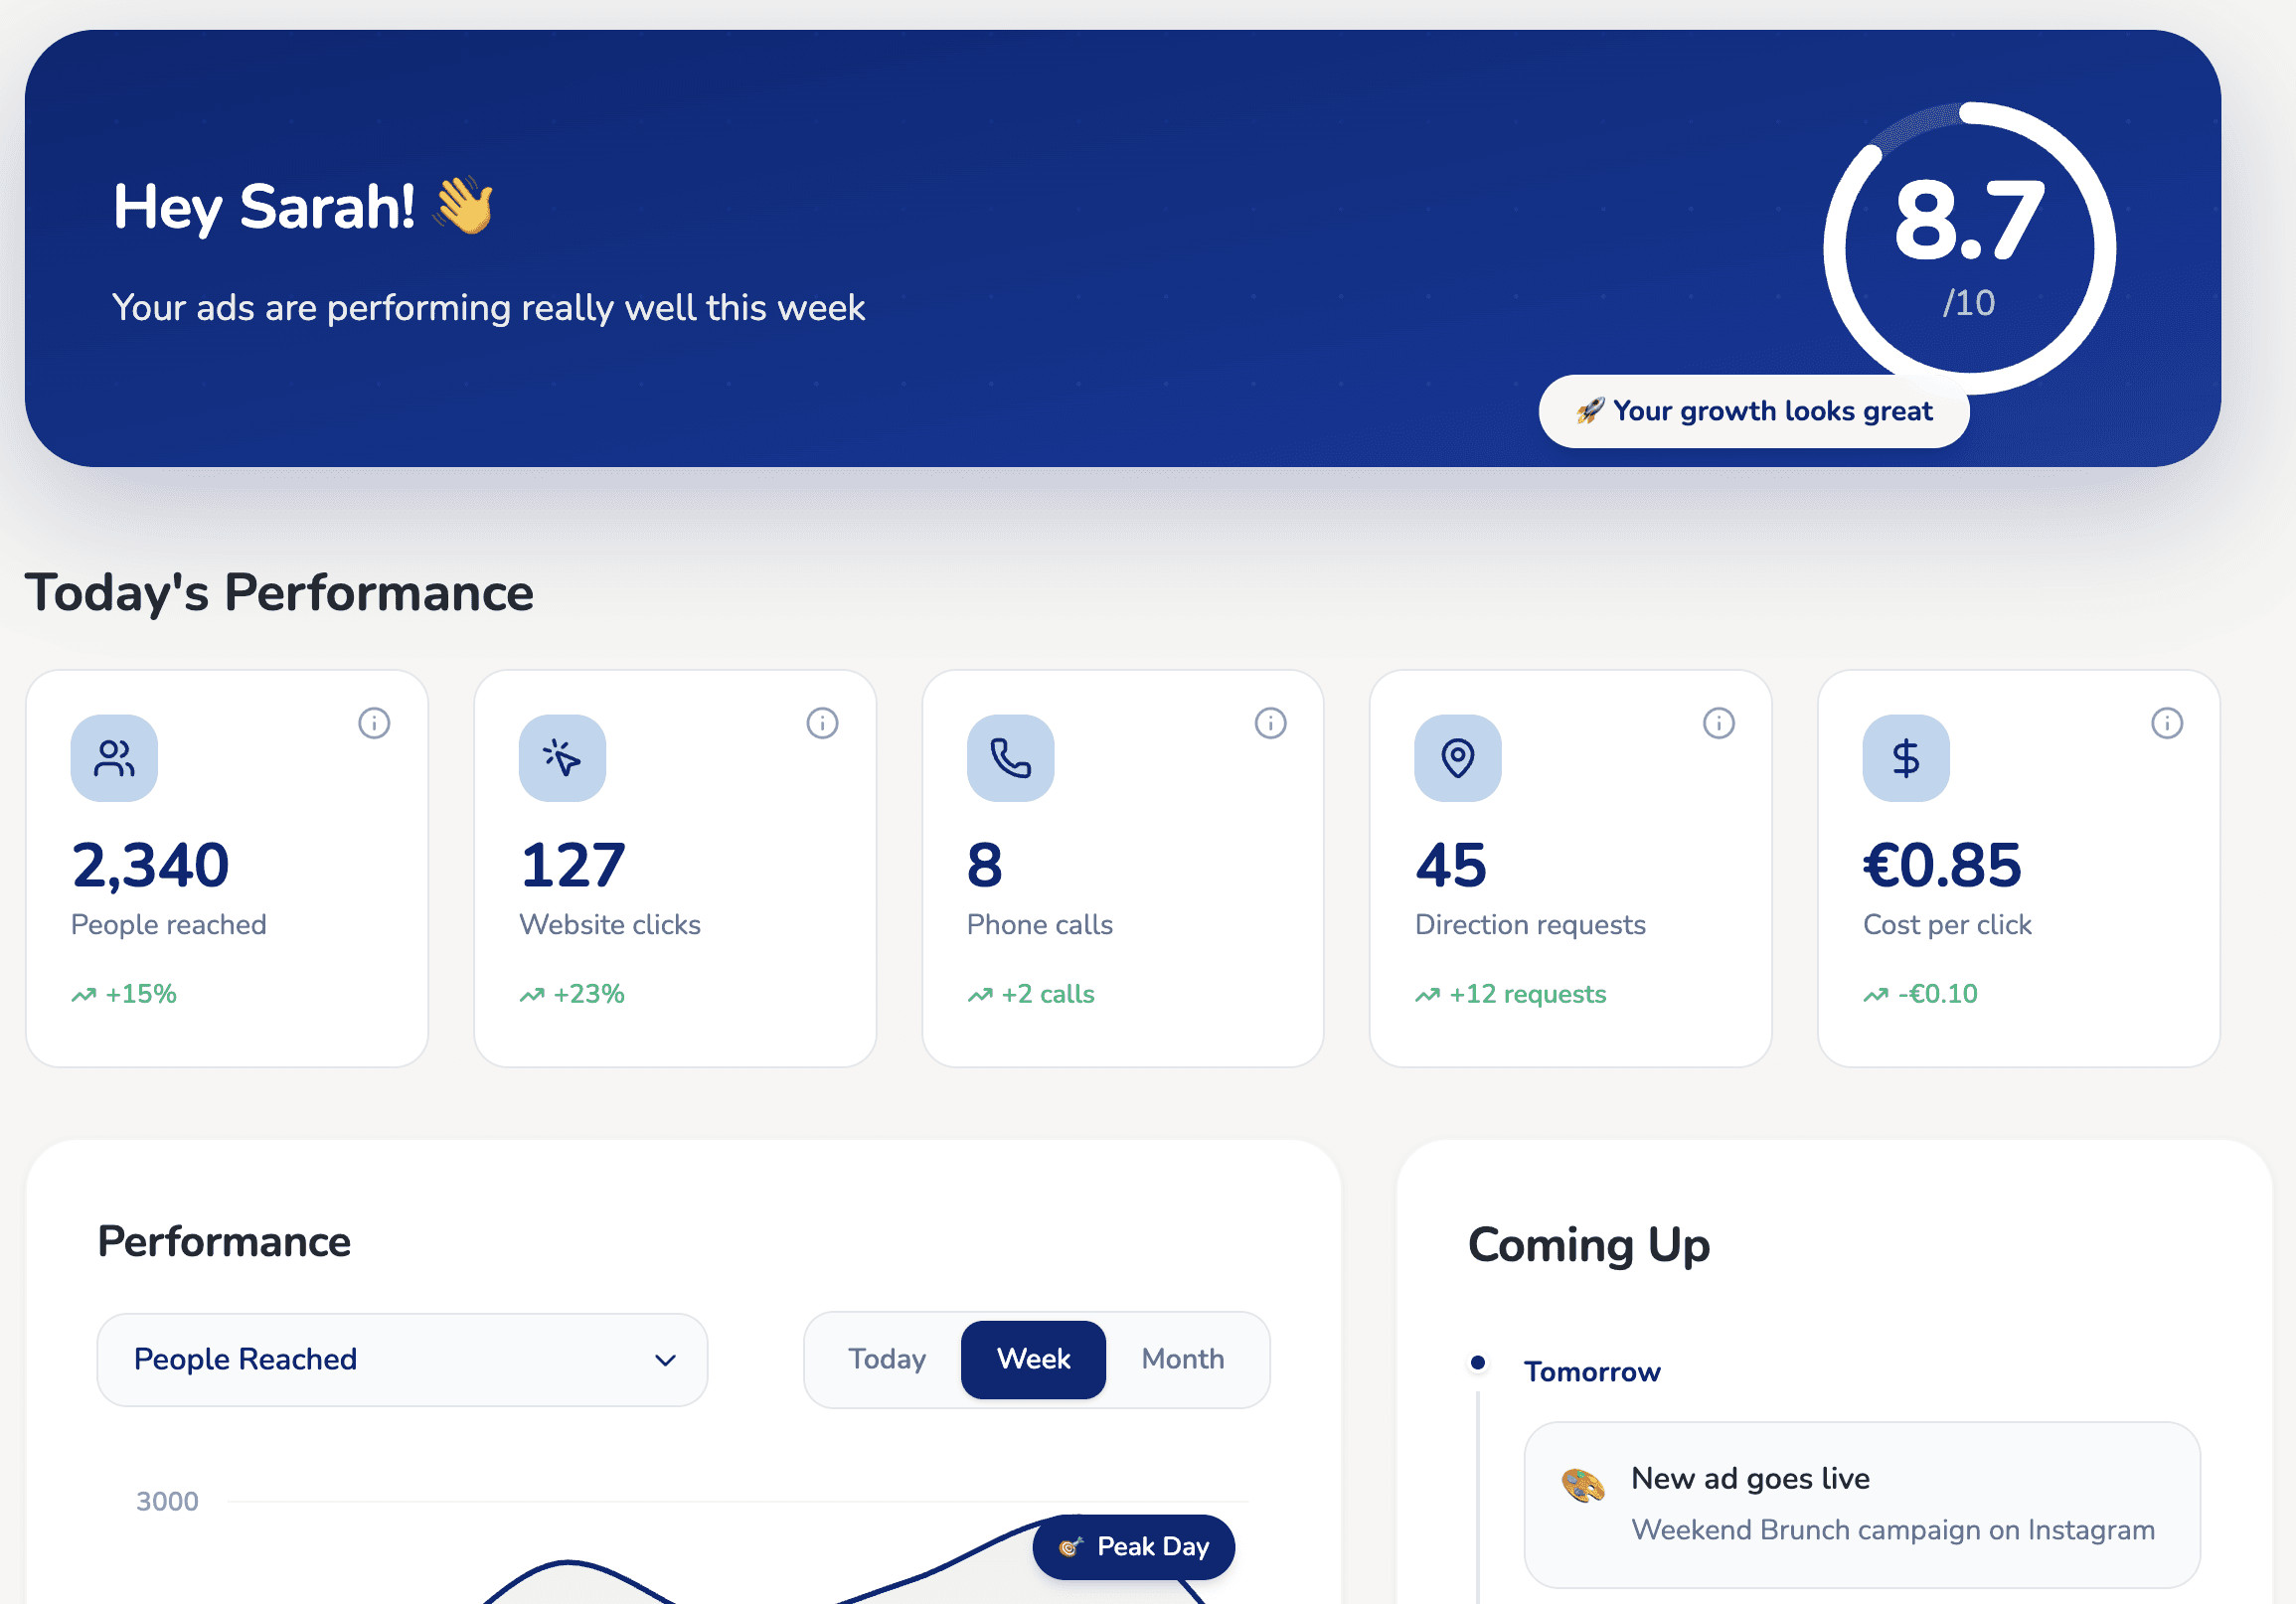Image resolution: width=2296 pixels, height=1604 pixels.
Task: Select the People reached icon
Action: click(x=113, y=757)
